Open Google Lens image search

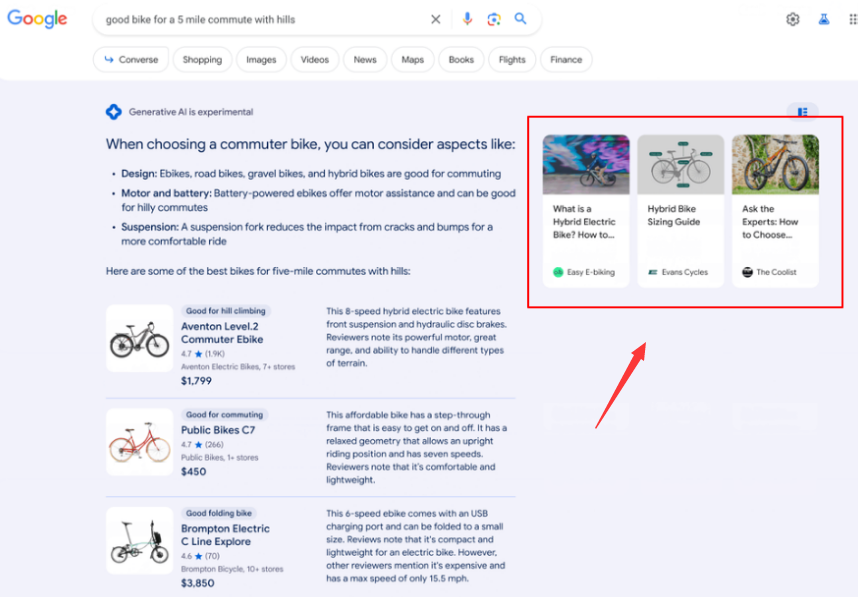494,19
